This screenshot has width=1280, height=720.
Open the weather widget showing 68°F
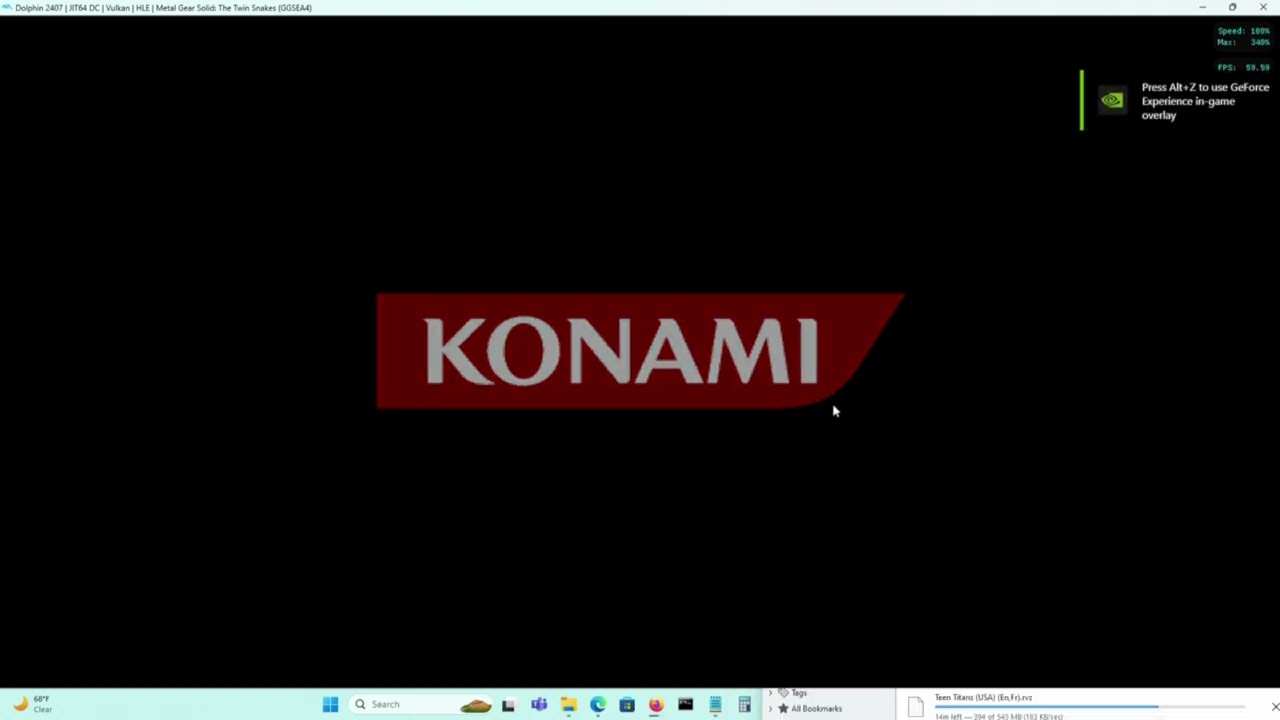[x=32, y=704]
